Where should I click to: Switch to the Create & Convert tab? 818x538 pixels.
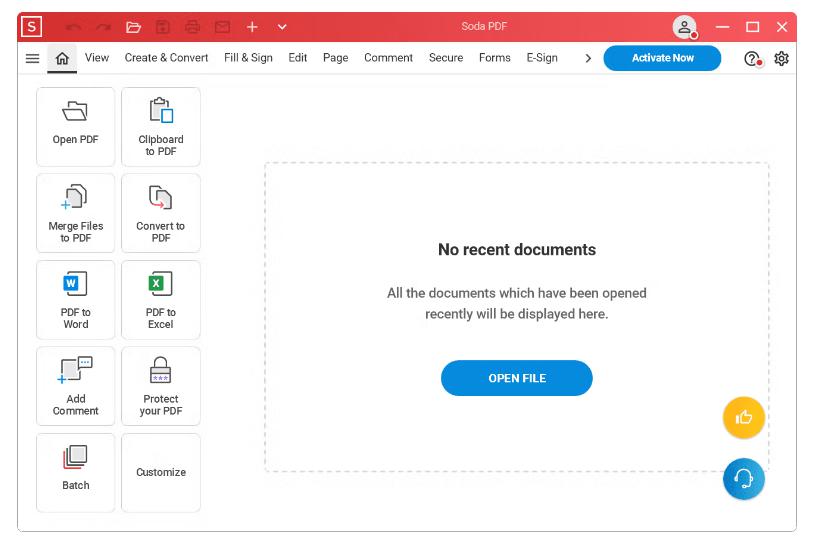166,58
